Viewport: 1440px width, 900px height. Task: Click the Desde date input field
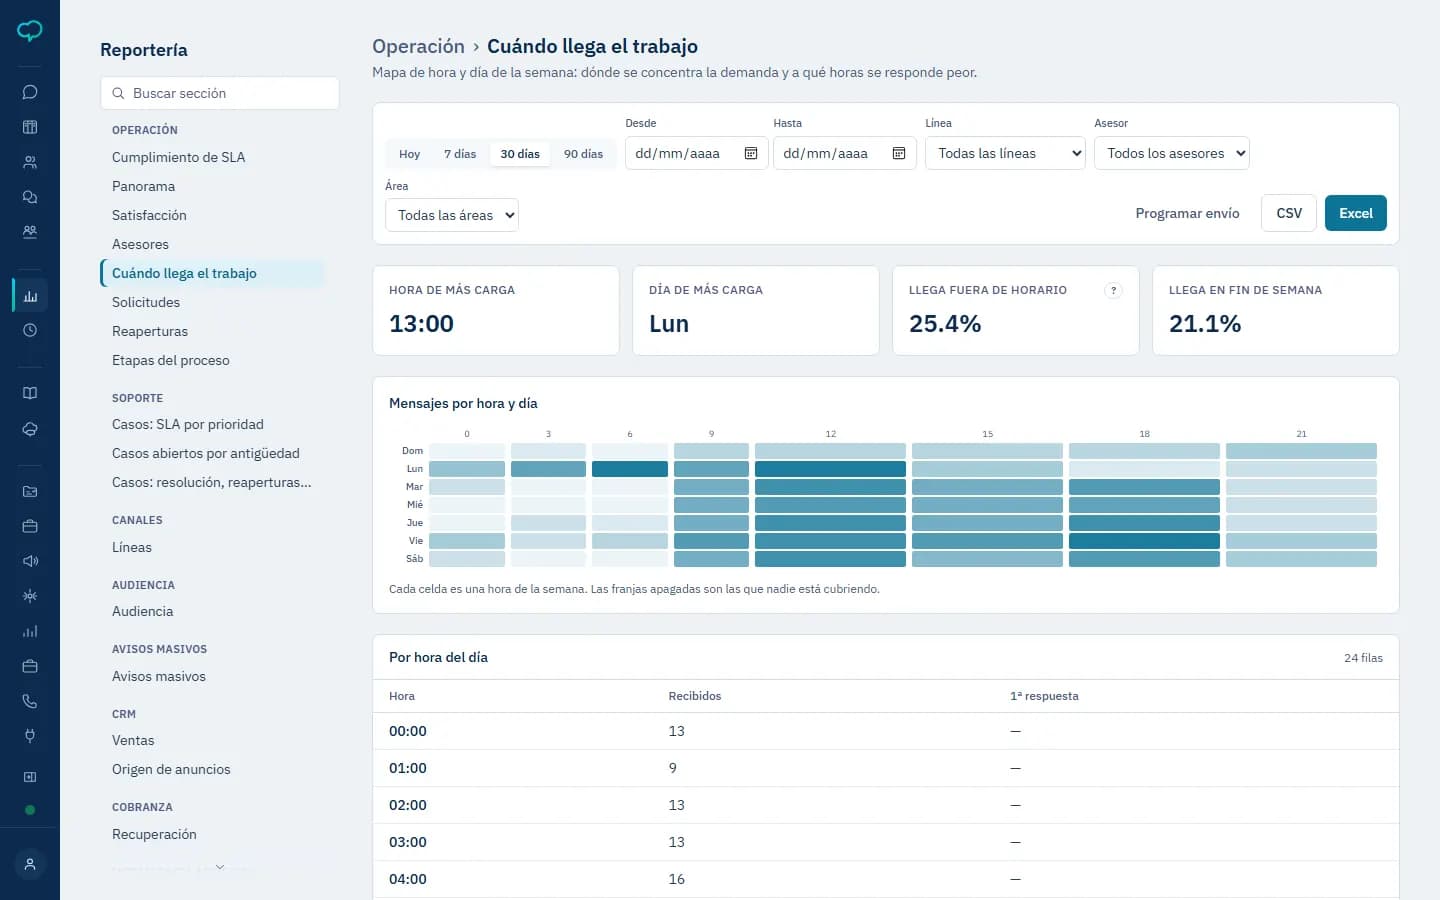click(x=697, y=153)
